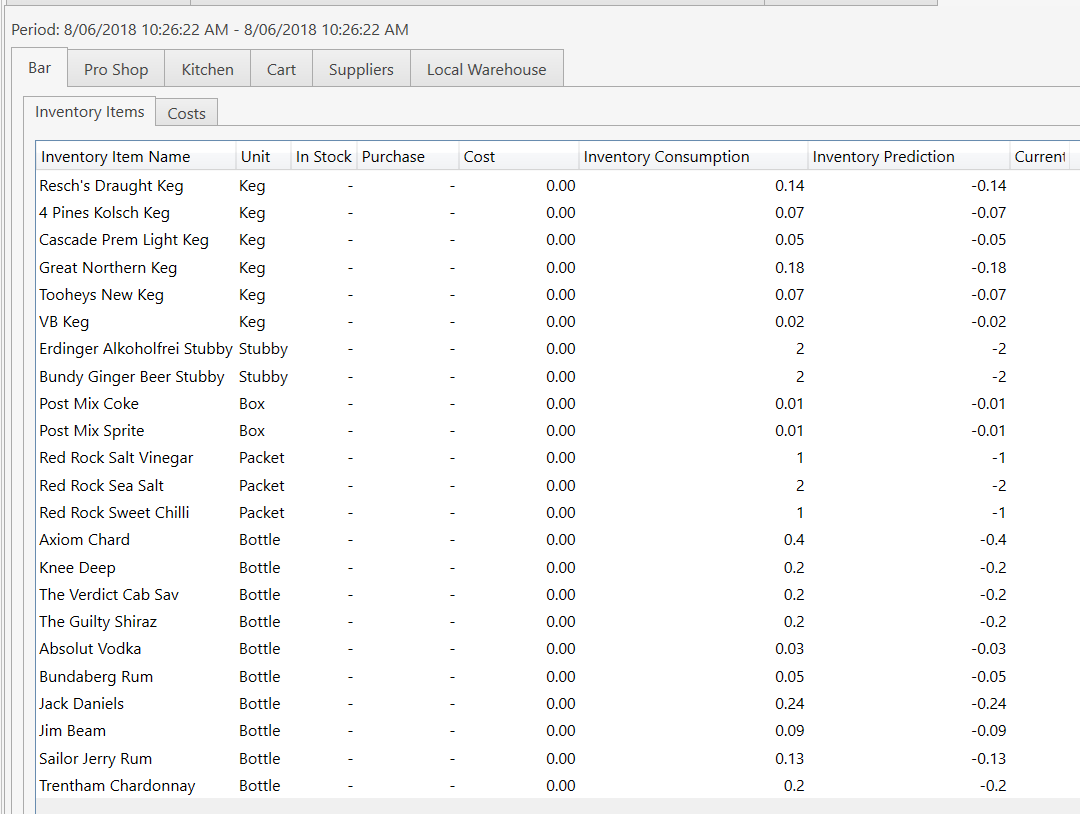Click the In Stock column header
The height and width of the screenshot is (814, 1080).
[x=323, y=157]
